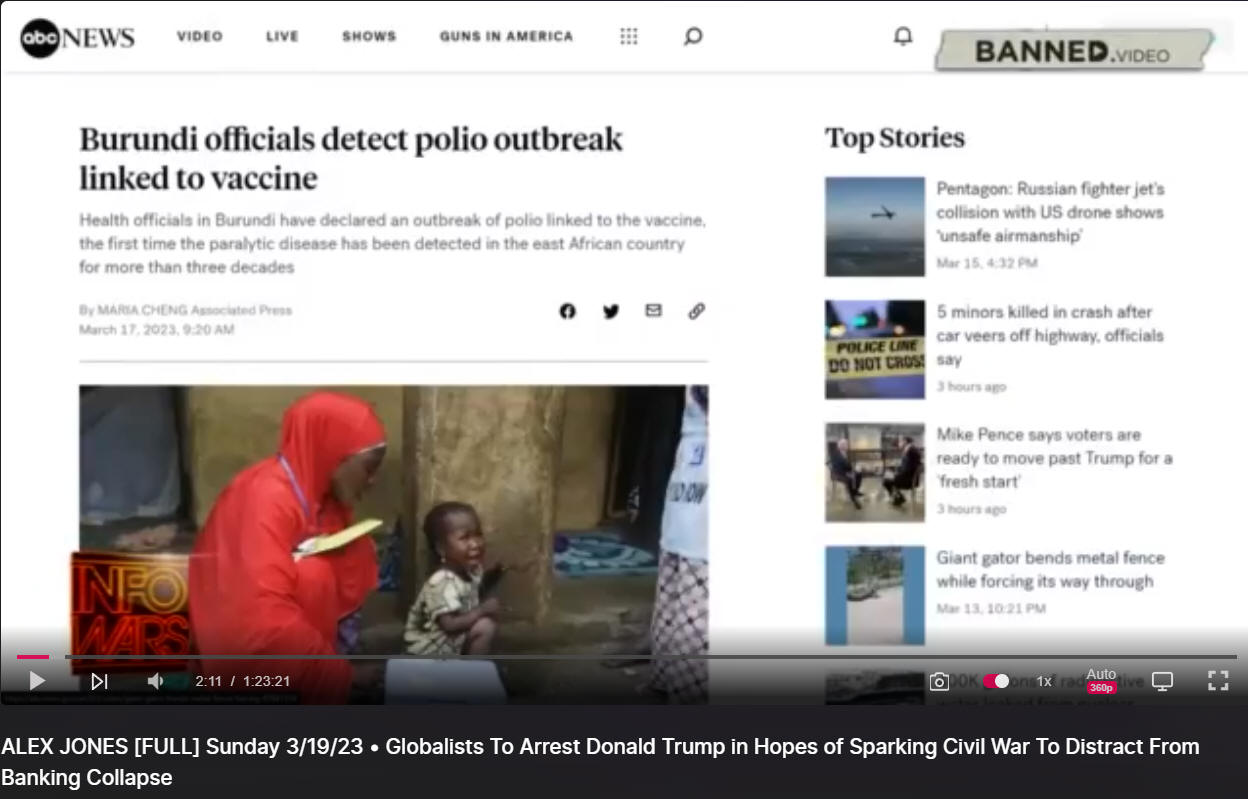Screen dimensions: 1248x799
Task: Enable theater mode display icon
Action: point(1162,681)
